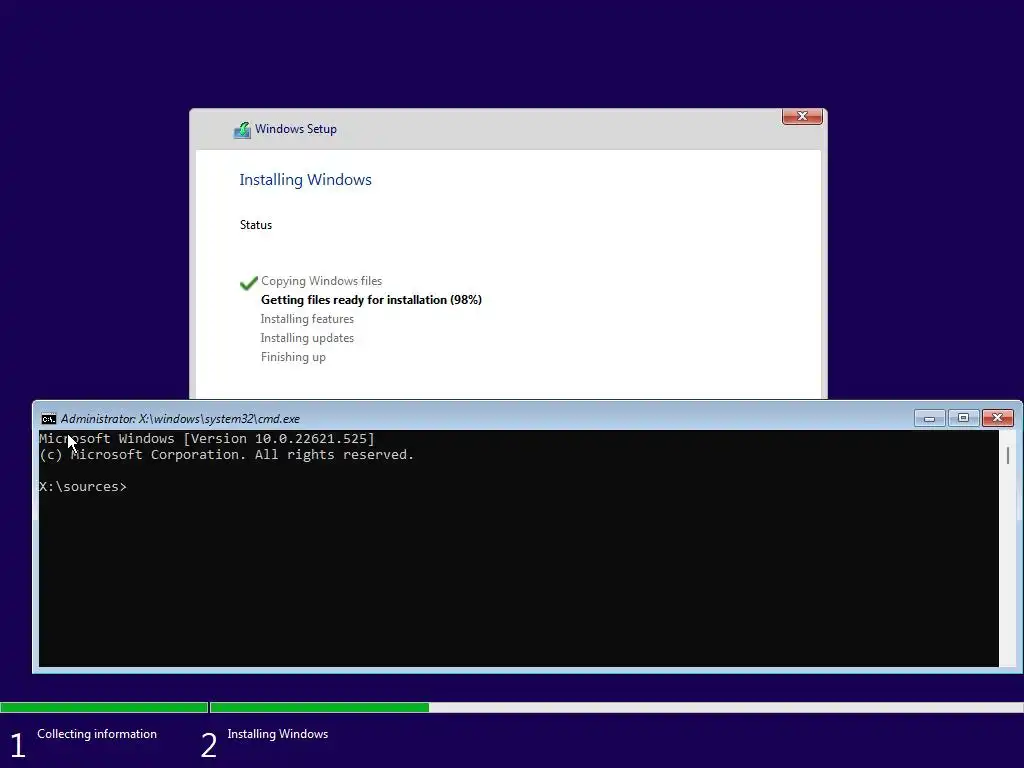Image resolution: width=1024 pixels, height=768 pixels.
Task: Close the Windows Setup dialog
Action: [802, 116]
